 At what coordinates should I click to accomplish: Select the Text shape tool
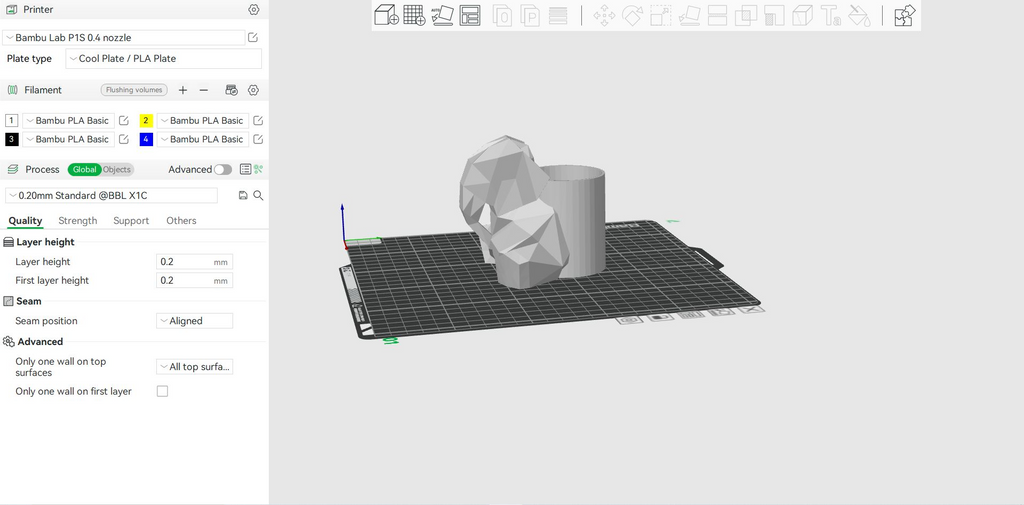click(831, 15)
